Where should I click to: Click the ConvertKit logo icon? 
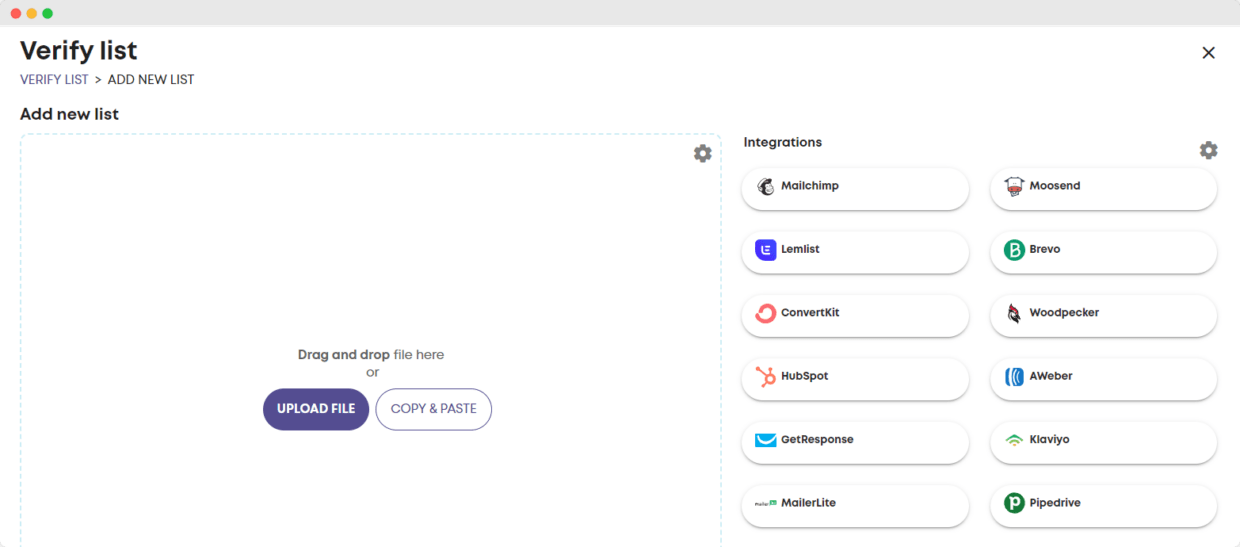point(766,314)
